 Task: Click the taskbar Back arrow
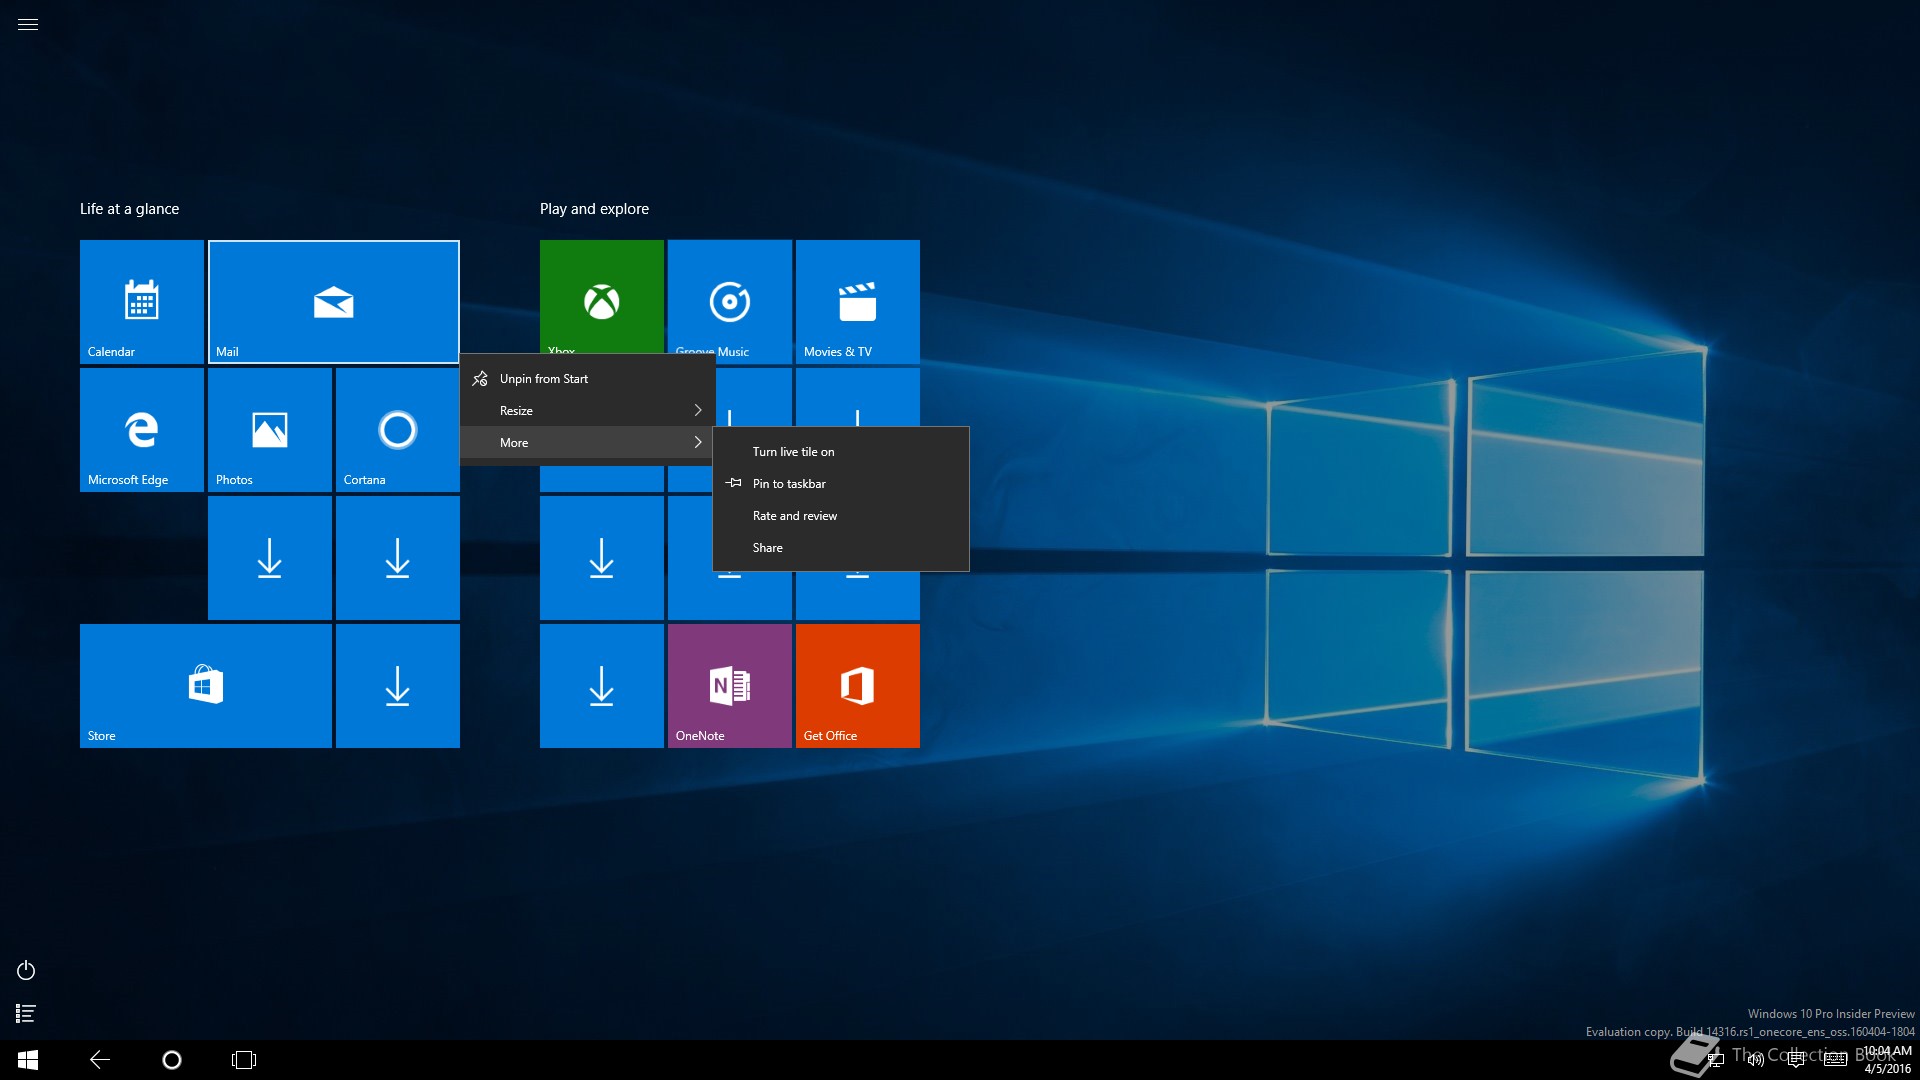point(100,1060)
